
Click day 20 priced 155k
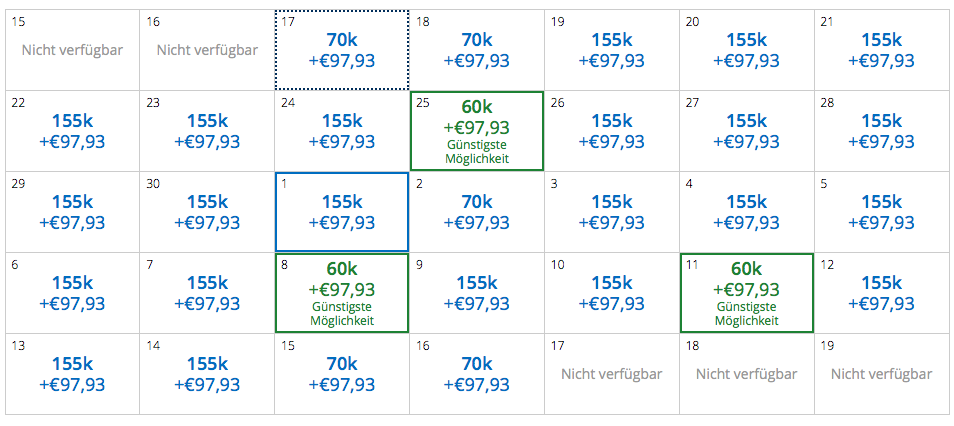[746, 50]
